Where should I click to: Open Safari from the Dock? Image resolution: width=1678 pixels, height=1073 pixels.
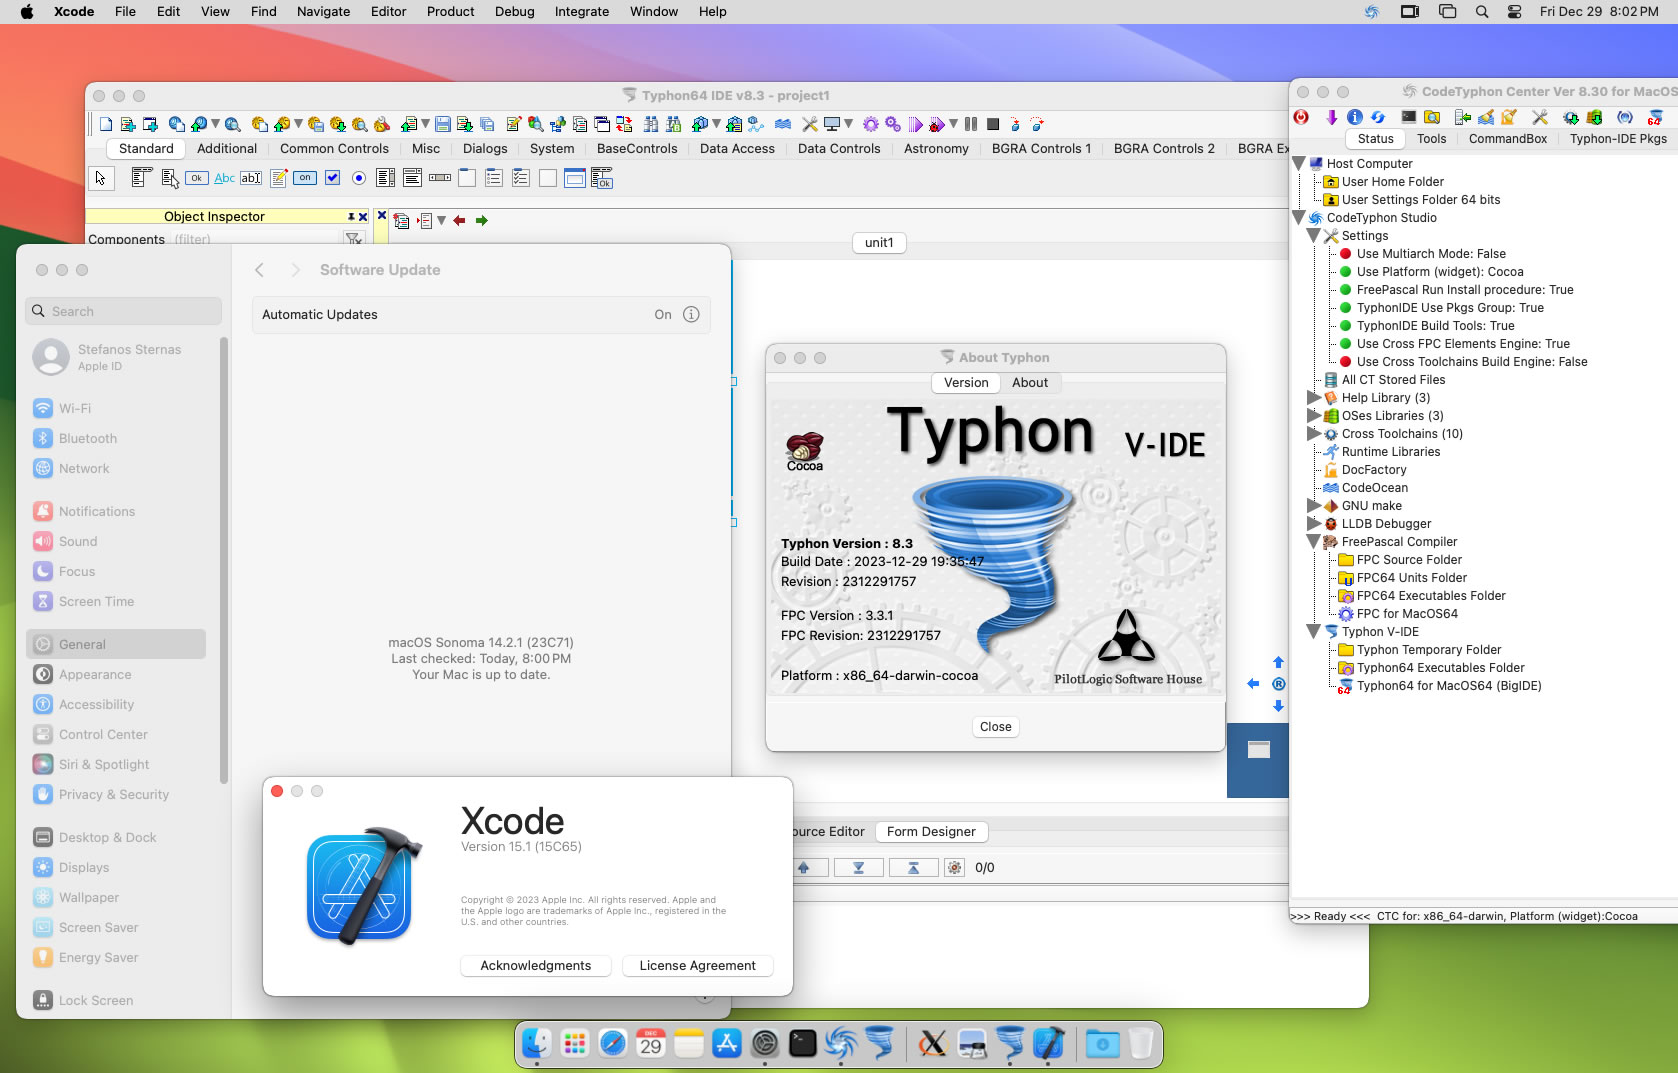pos(613,1044)
